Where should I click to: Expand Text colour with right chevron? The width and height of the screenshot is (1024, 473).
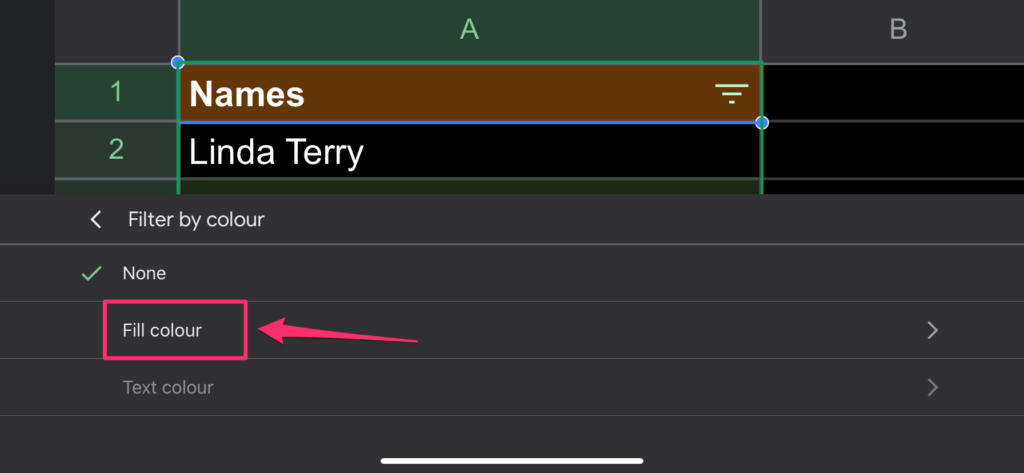click(933, 387)
